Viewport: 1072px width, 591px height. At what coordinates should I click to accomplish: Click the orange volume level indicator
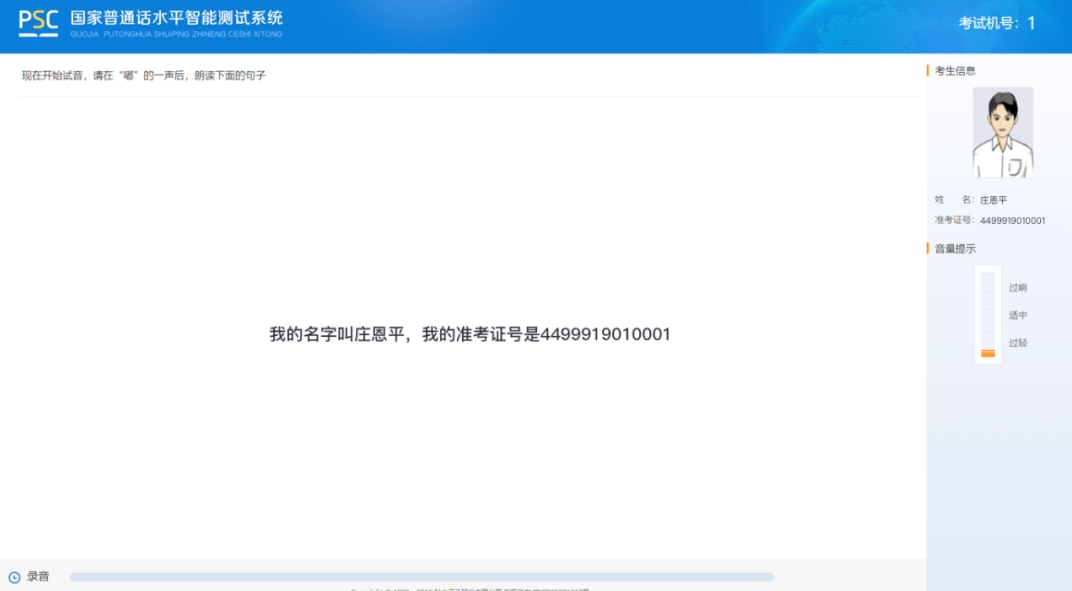coord(988,353)
